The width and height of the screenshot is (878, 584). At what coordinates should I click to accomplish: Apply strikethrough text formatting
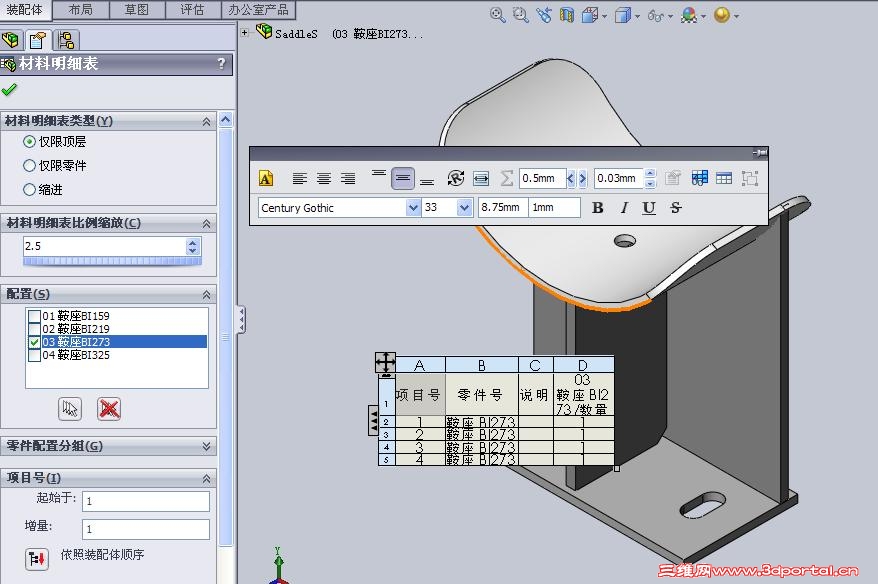click(x=676, y=208)
